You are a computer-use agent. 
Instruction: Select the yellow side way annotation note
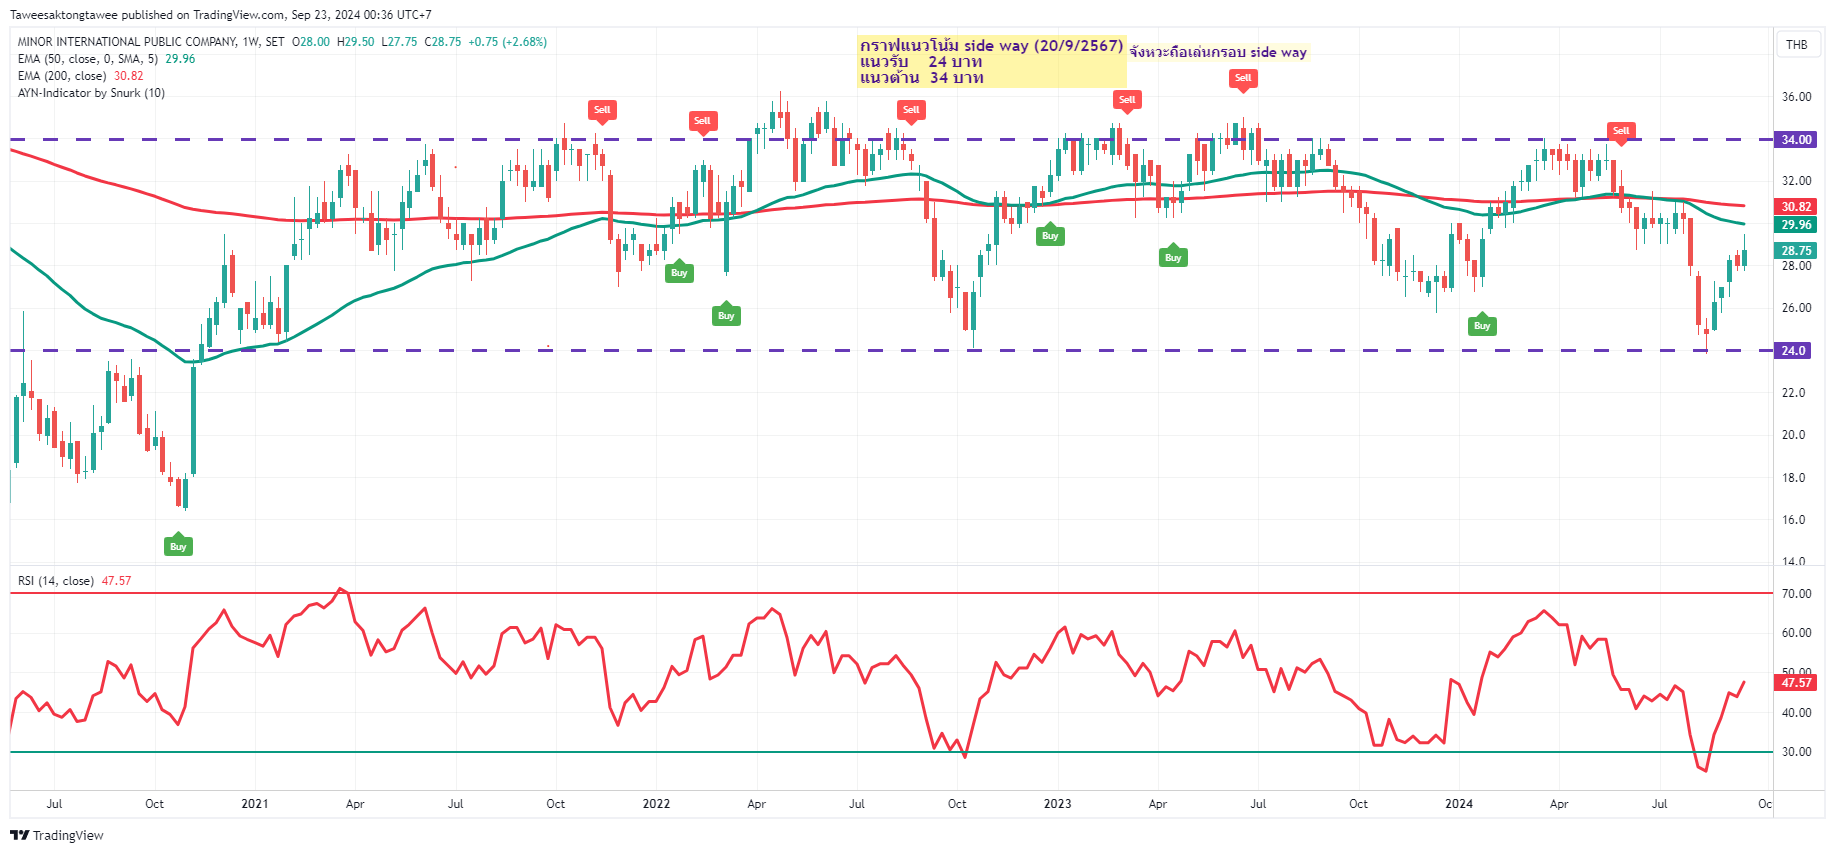pos(992,61)
